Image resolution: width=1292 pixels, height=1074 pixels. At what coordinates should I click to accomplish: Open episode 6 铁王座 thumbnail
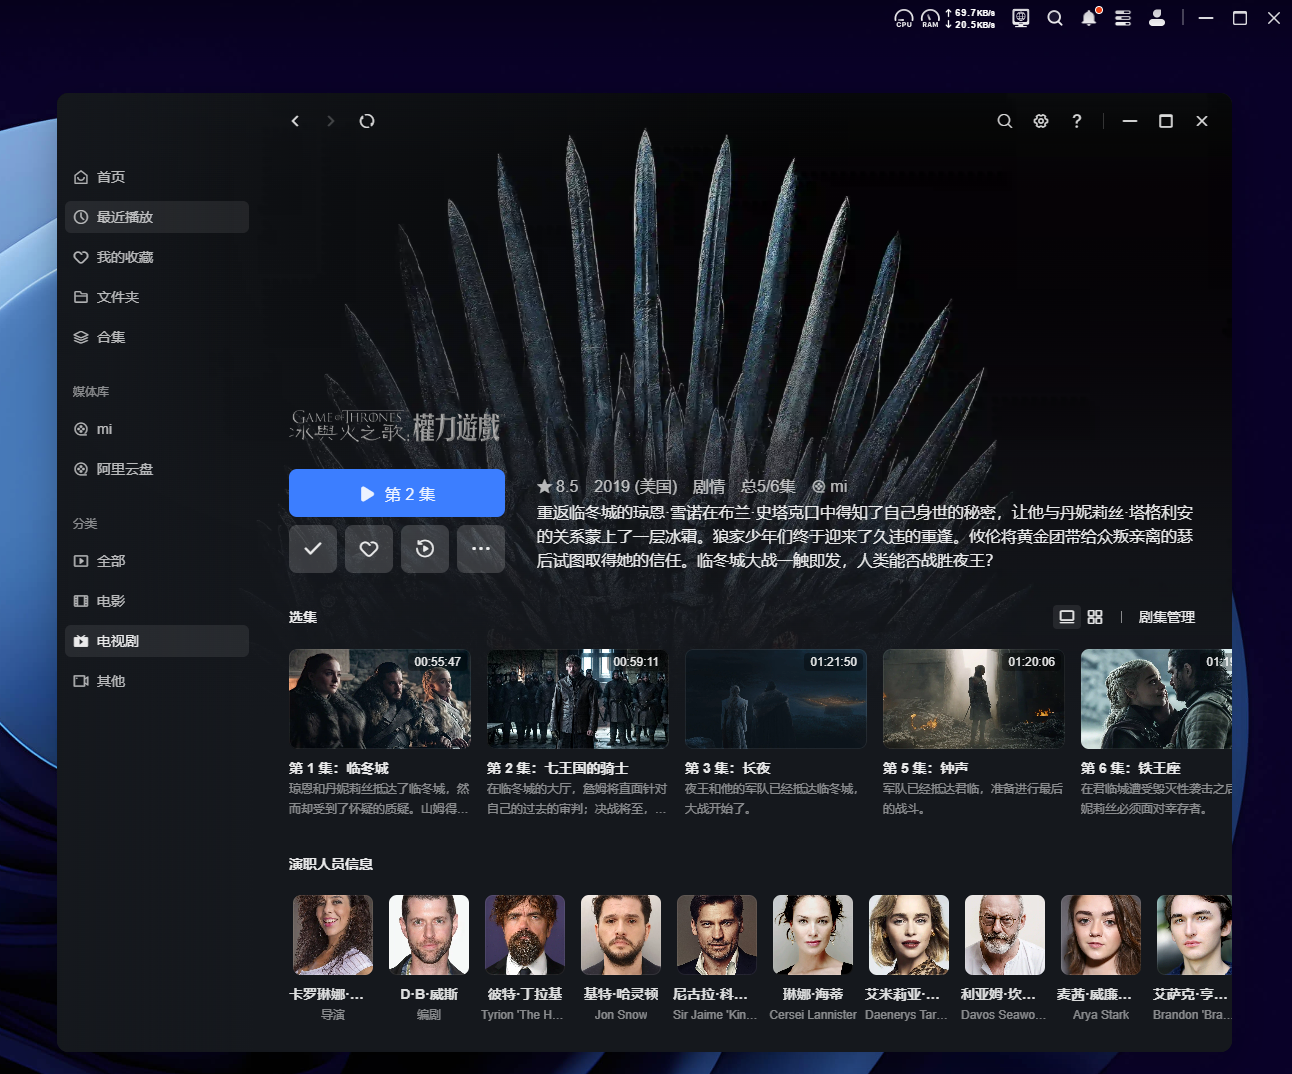(x=1156, y=699)
